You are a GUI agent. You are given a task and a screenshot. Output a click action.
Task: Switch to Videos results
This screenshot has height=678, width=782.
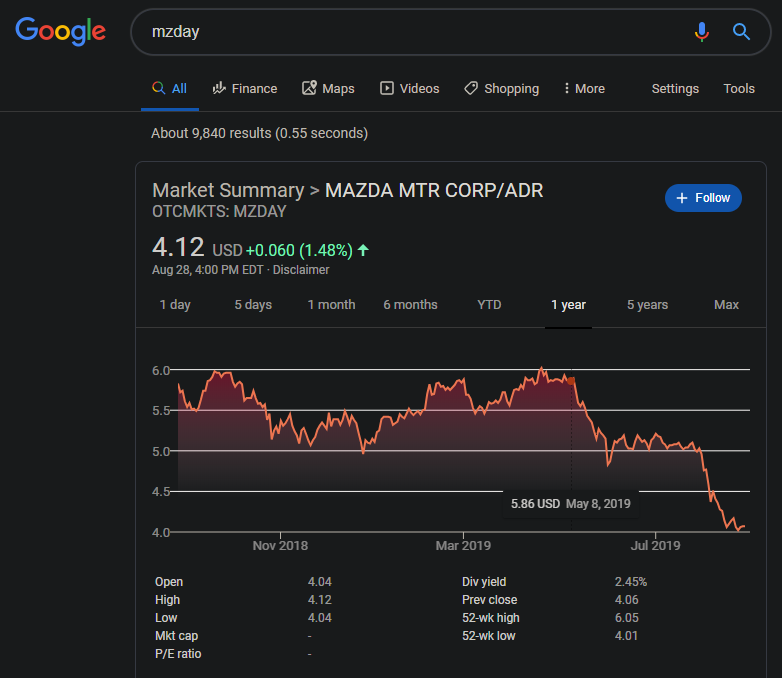point(409,89)
